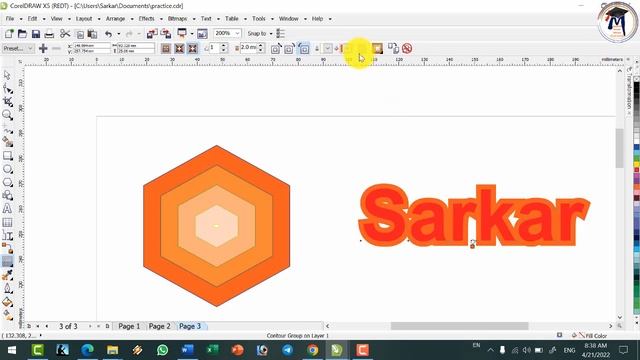Image resolution: width=640 pixels, height=360 pixels.
Task: Click the Windows Start button
Action: tap(11, 350)
